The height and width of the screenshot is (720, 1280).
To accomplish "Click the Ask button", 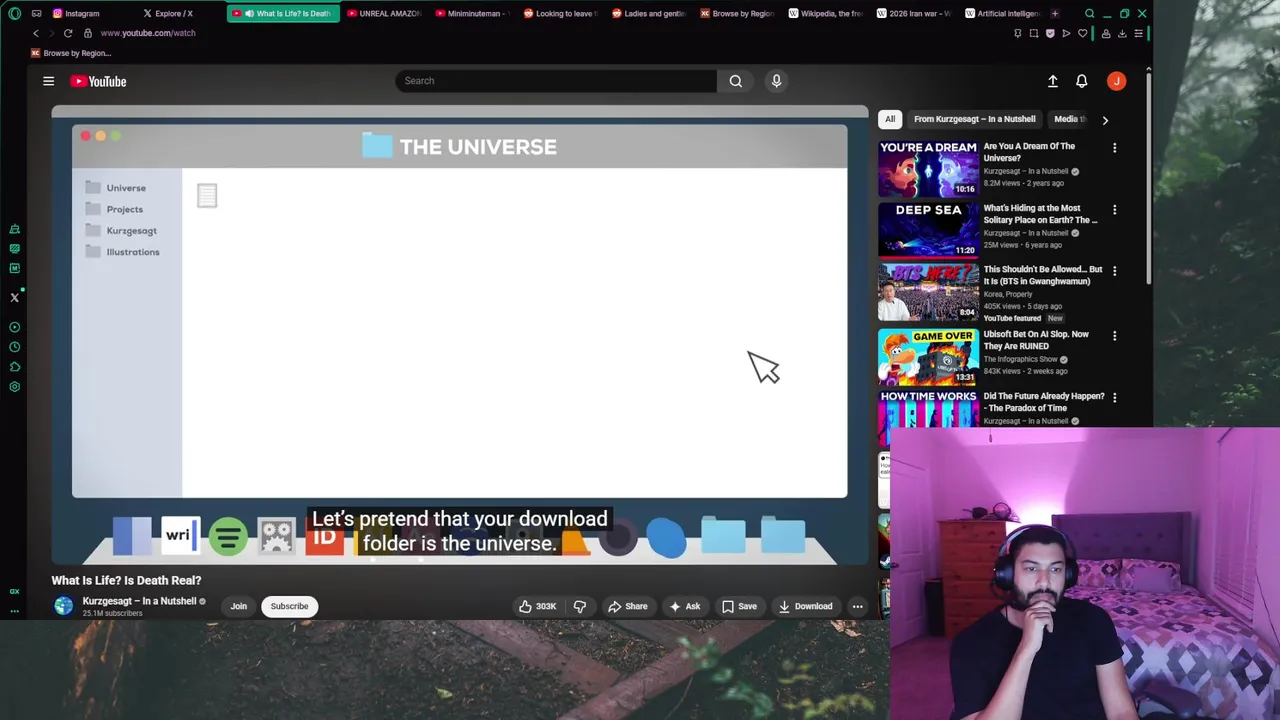I will click(685, 606).
